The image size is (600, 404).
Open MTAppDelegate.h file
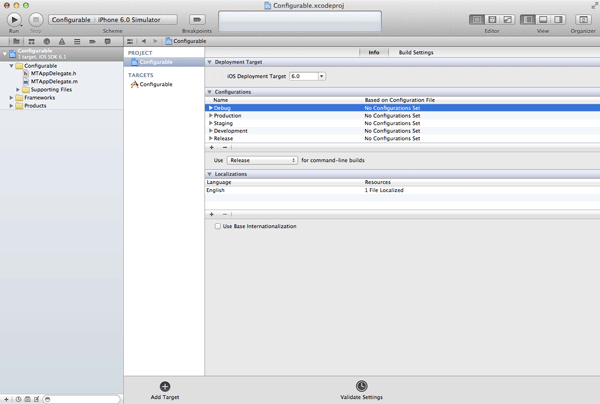click(x=50, y=73)
